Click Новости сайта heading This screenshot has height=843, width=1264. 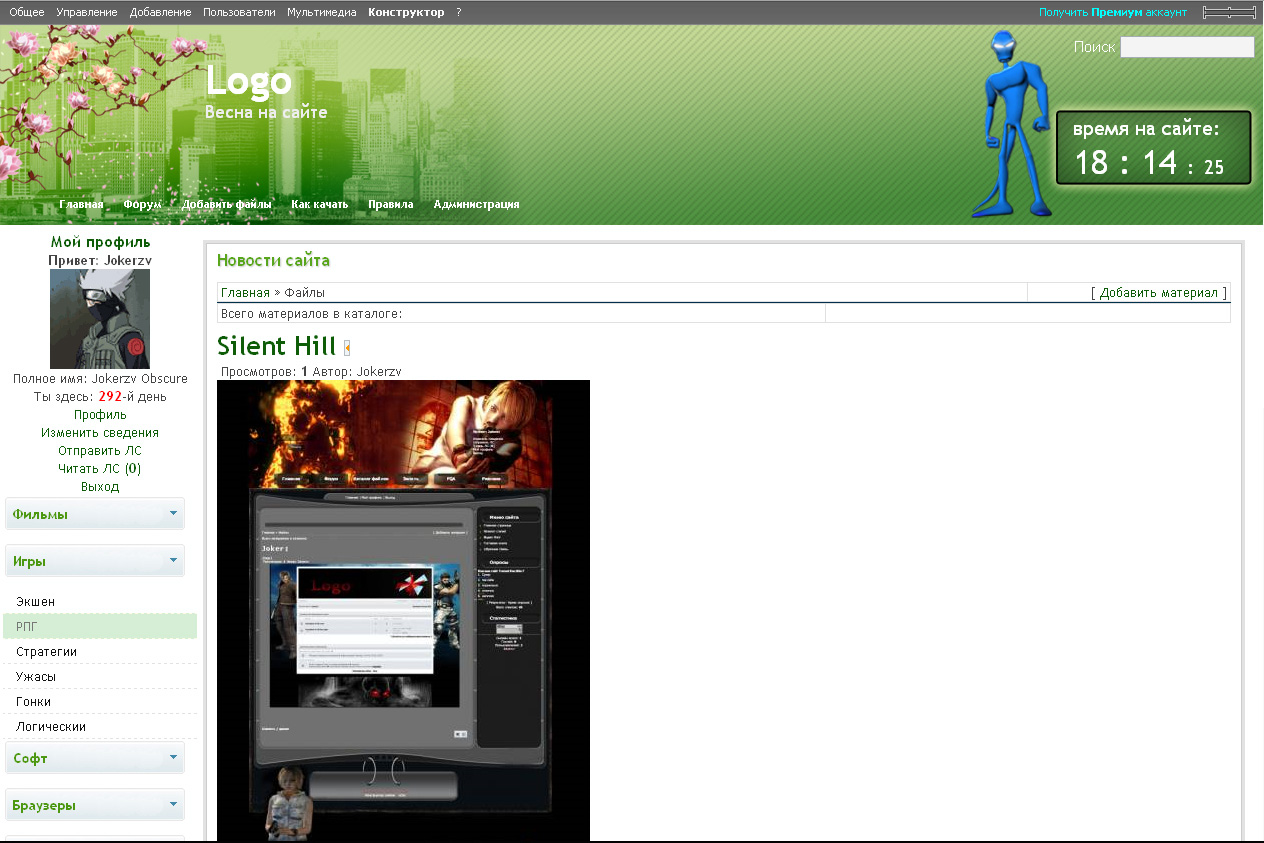[x=273, y=261]
